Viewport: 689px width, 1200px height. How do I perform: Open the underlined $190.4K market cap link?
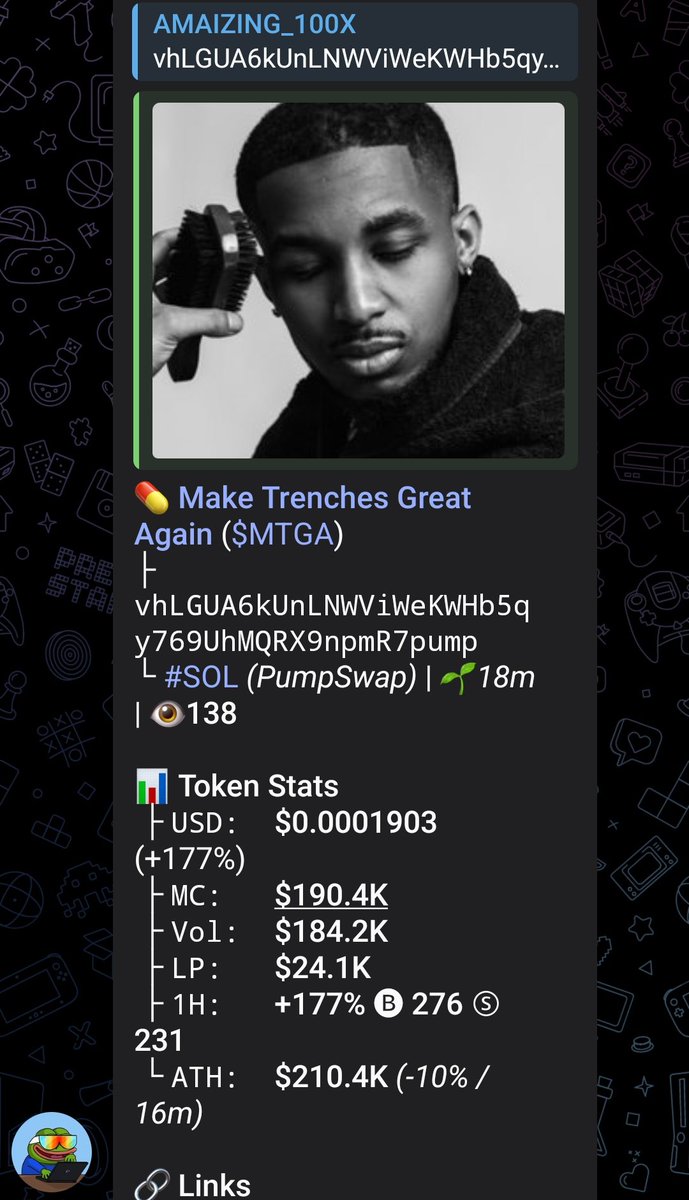tap(331, 895)
